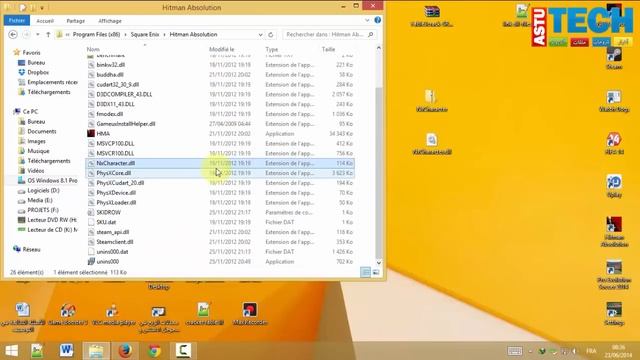Click the FRA language indicator

[591, 351]
